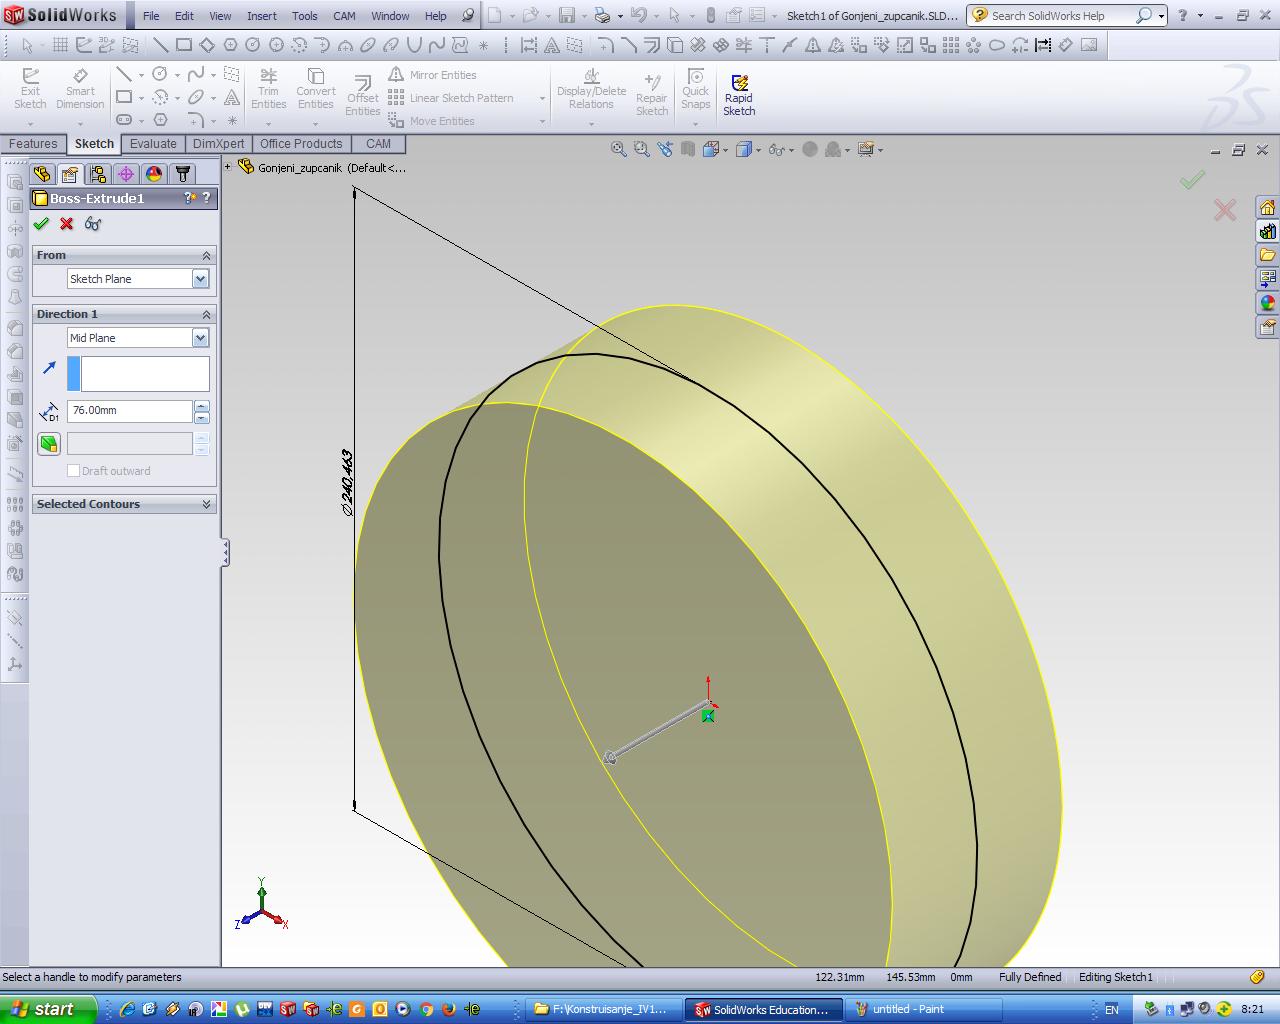Screen dimensions: 1280x1024
Task: Decrease the depth value with down spinner
Action: point(202,417)
